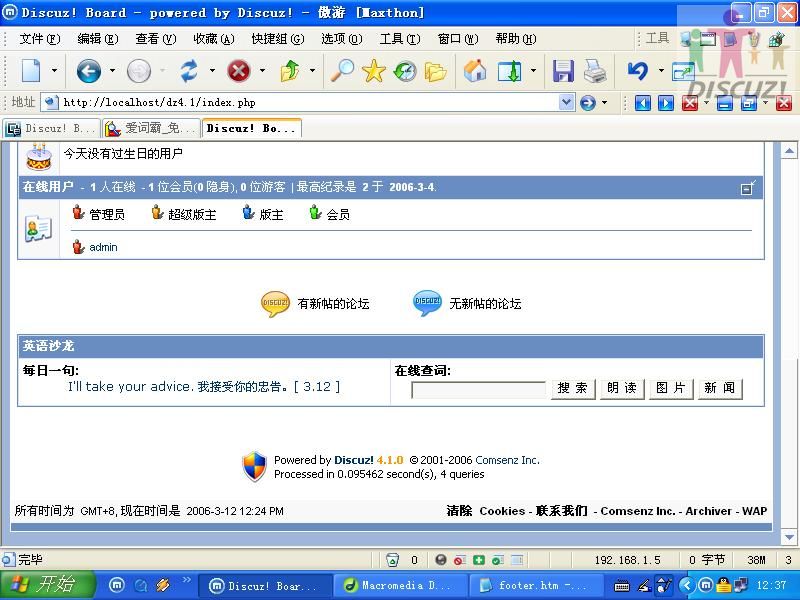Open the 选项(O) menu
Screen dimensions: 800x600
[x=341, y=39]
